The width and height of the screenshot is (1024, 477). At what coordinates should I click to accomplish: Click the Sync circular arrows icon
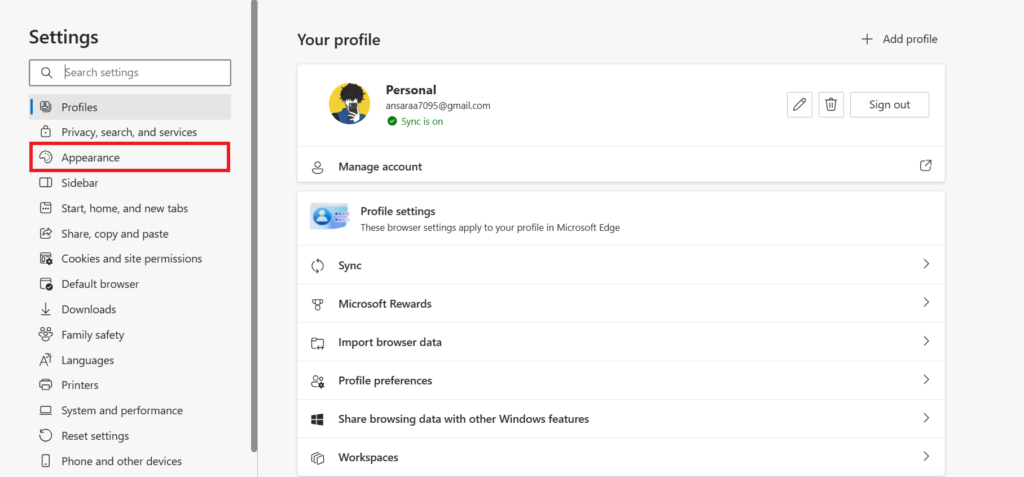pyautogui.click(x=318, y=265)
